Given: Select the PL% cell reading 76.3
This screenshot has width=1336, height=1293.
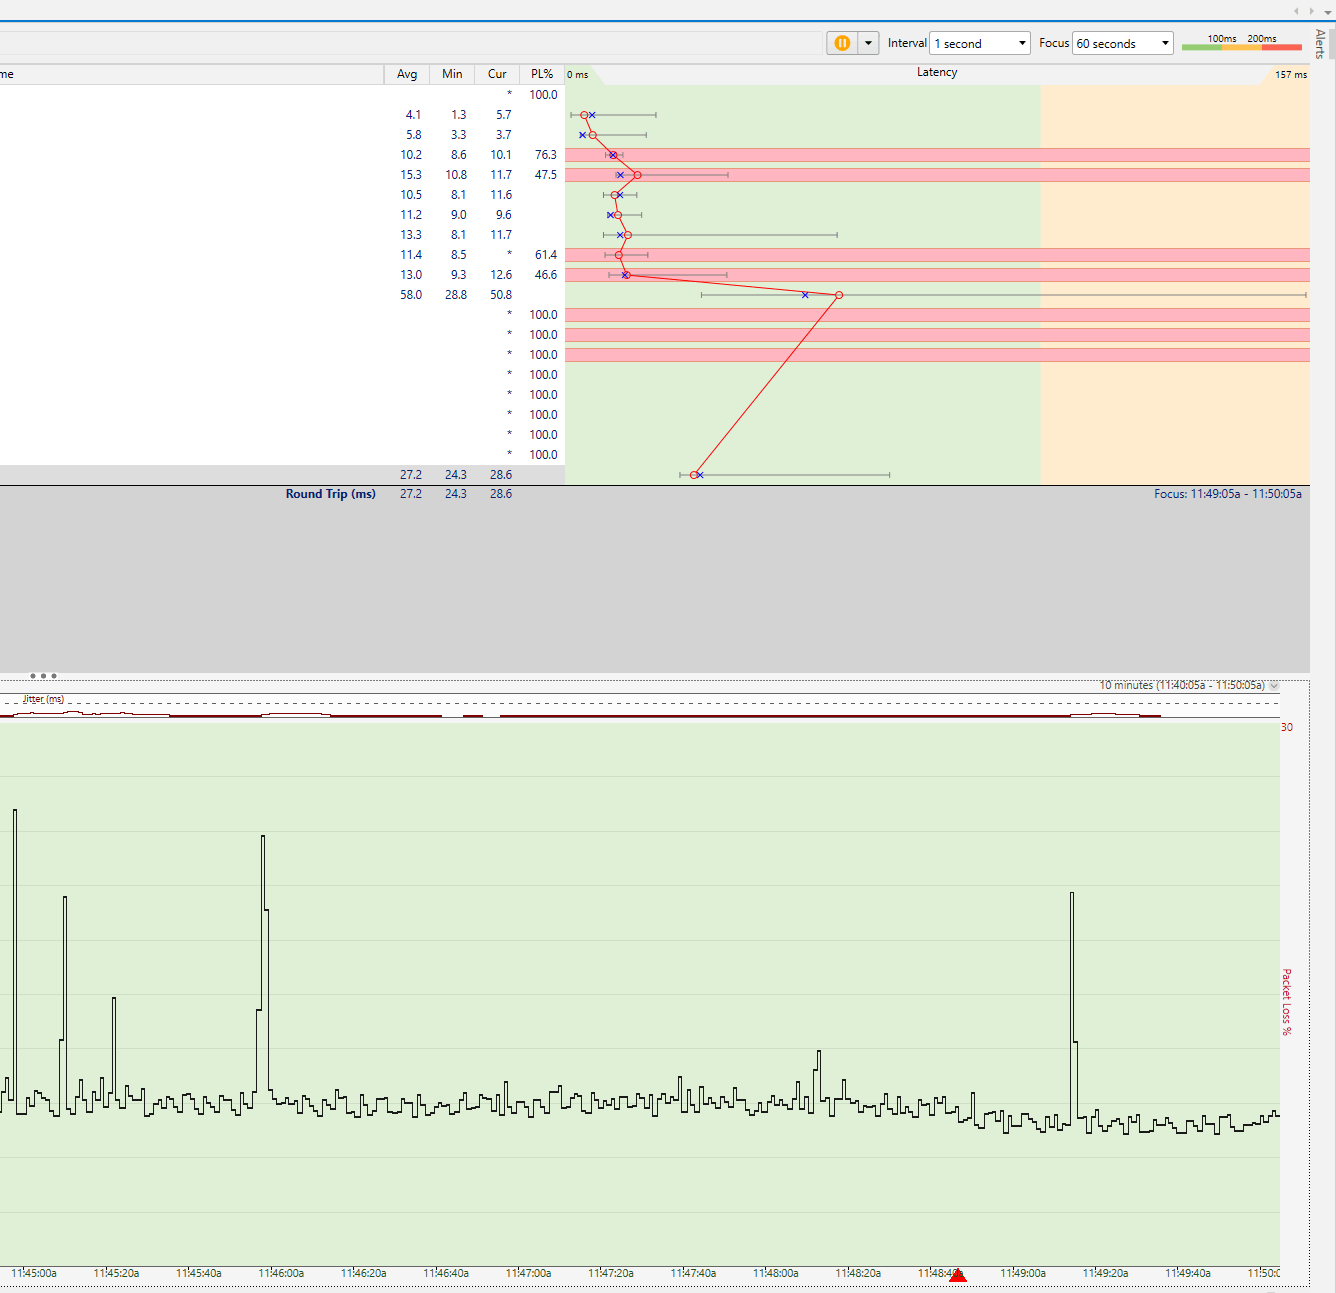Looking at the screenshot, I should [546, 155].
